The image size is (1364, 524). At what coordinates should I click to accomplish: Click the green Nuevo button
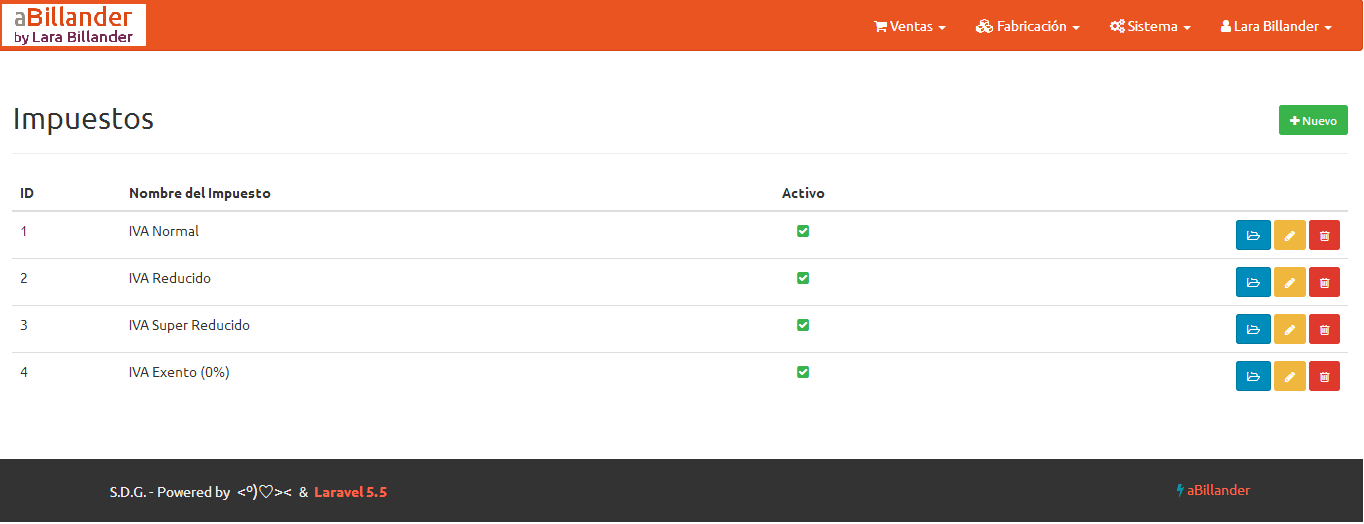(1313, 121)
